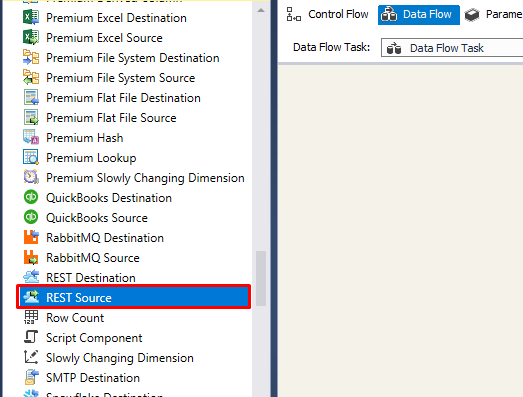Open the Data Flow Task dropdown
This screenshot has width=523, height=397.
click(x=452, y=48)
